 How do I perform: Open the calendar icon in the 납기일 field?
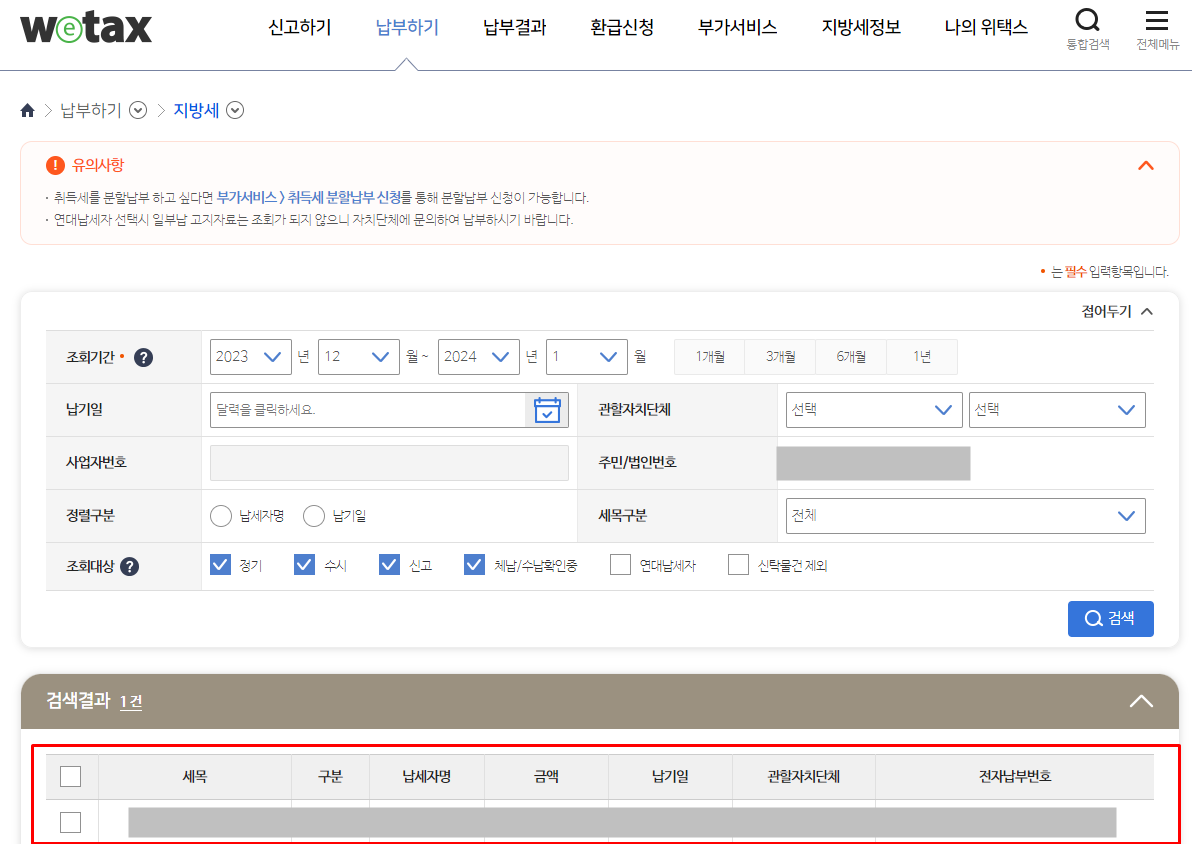tap(546, 409)
